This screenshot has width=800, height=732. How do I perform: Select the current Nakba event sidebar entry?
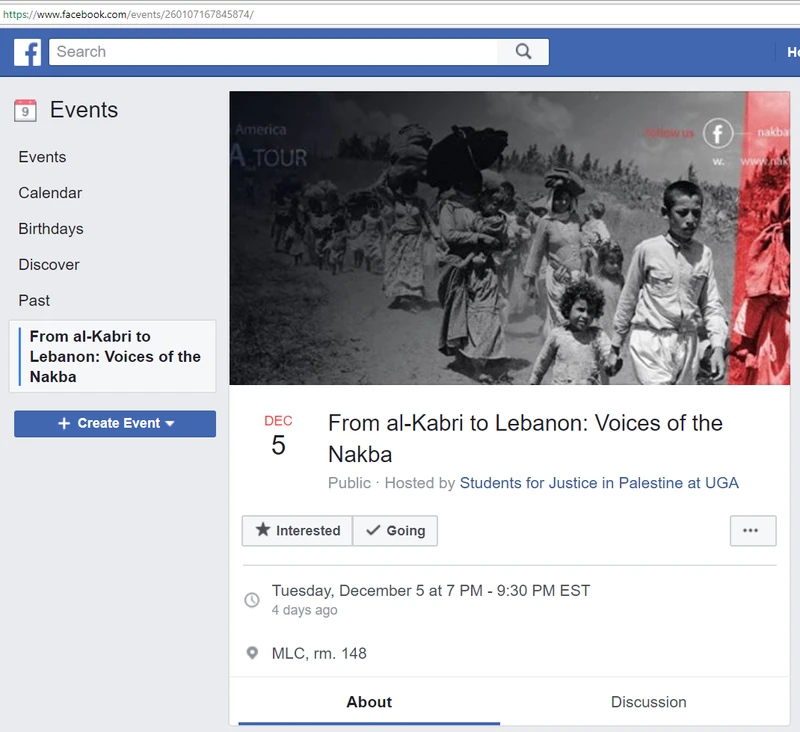point(114,356)
